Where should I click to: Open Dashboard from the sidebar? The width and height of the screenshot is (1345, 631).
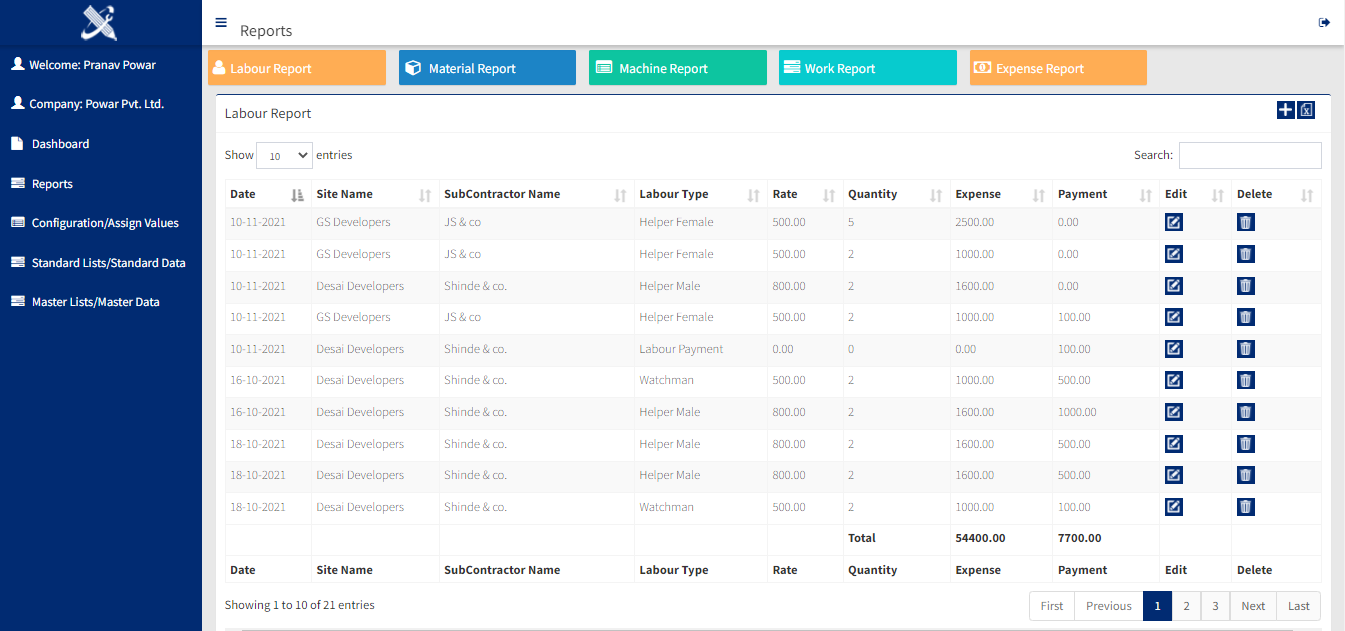60,144
